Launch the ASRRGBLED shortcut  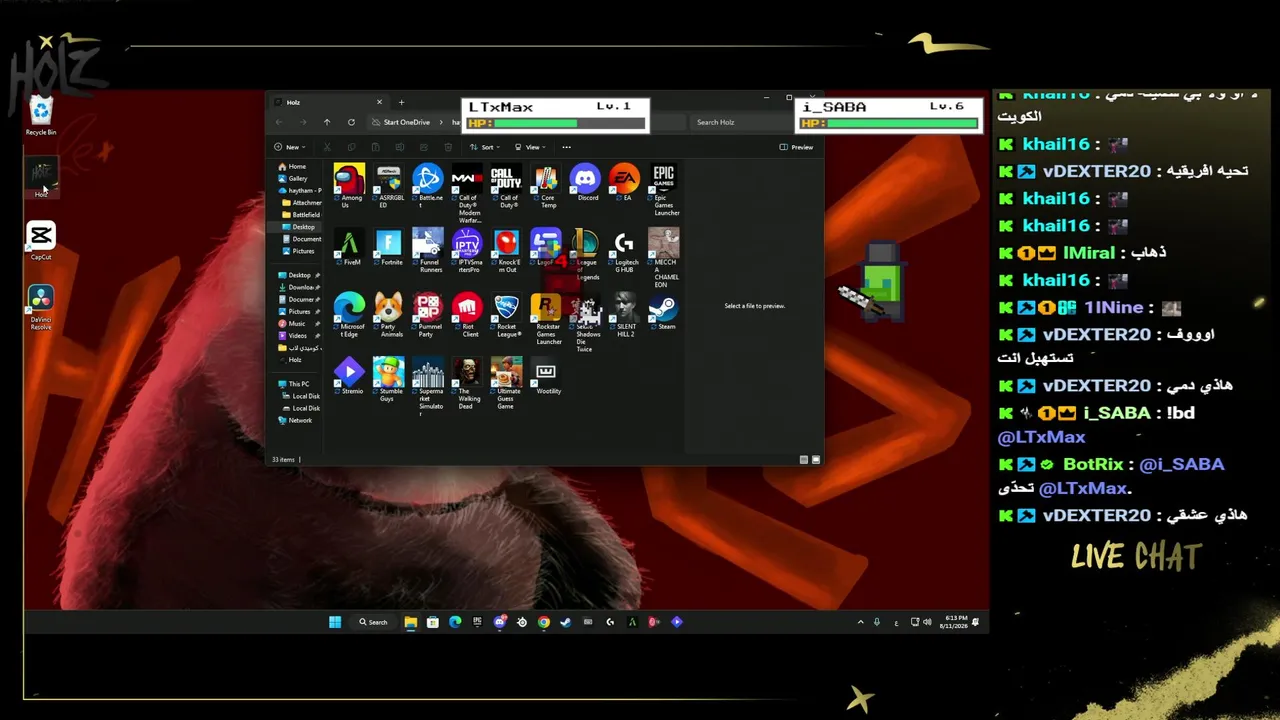point(388,185)
